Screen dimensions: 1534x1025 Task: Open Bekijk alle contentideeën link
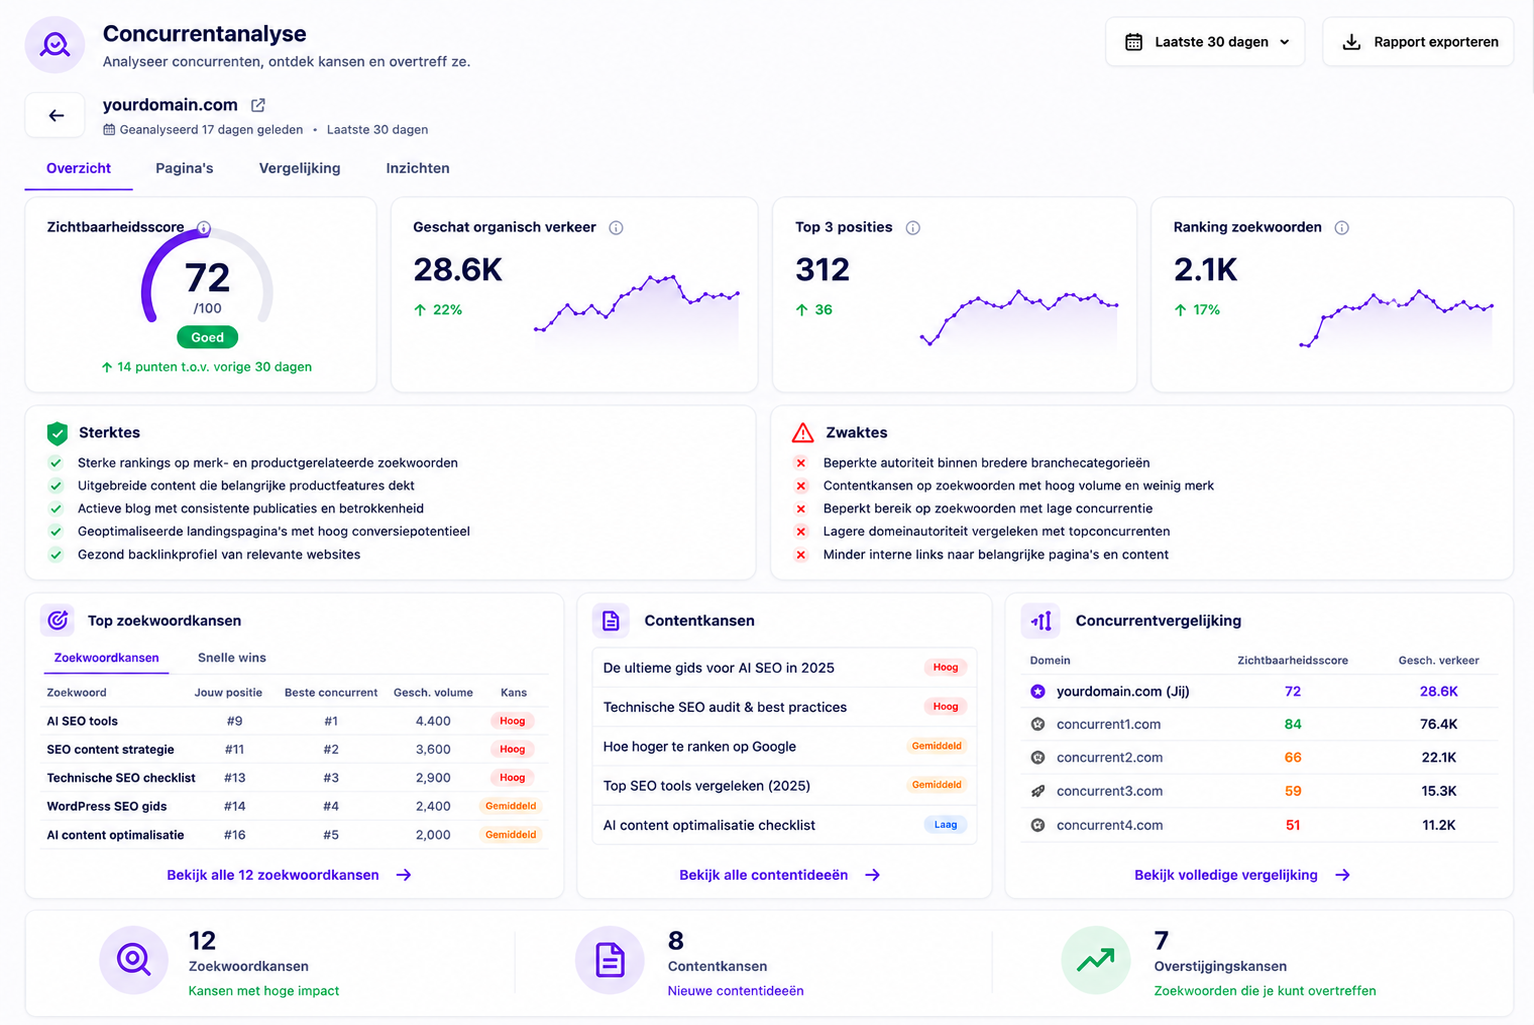pyautogui.click(x=780, y=875)
